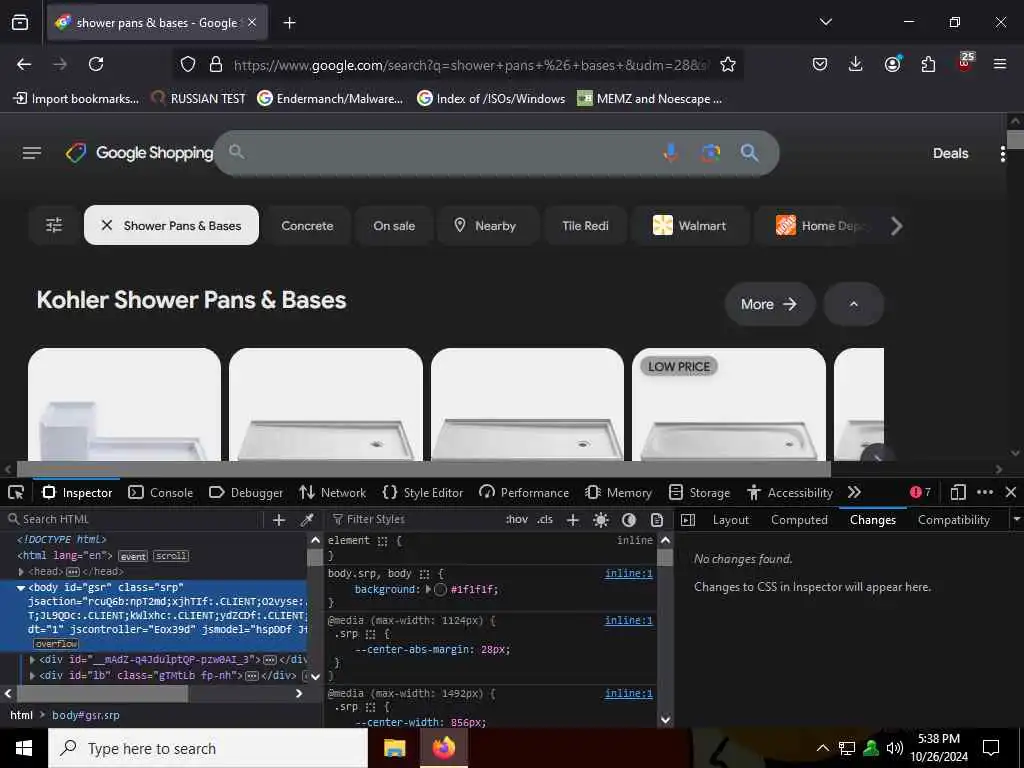Open the Extensions puzzle icon
1024x768 pixels.
point(928,64)
